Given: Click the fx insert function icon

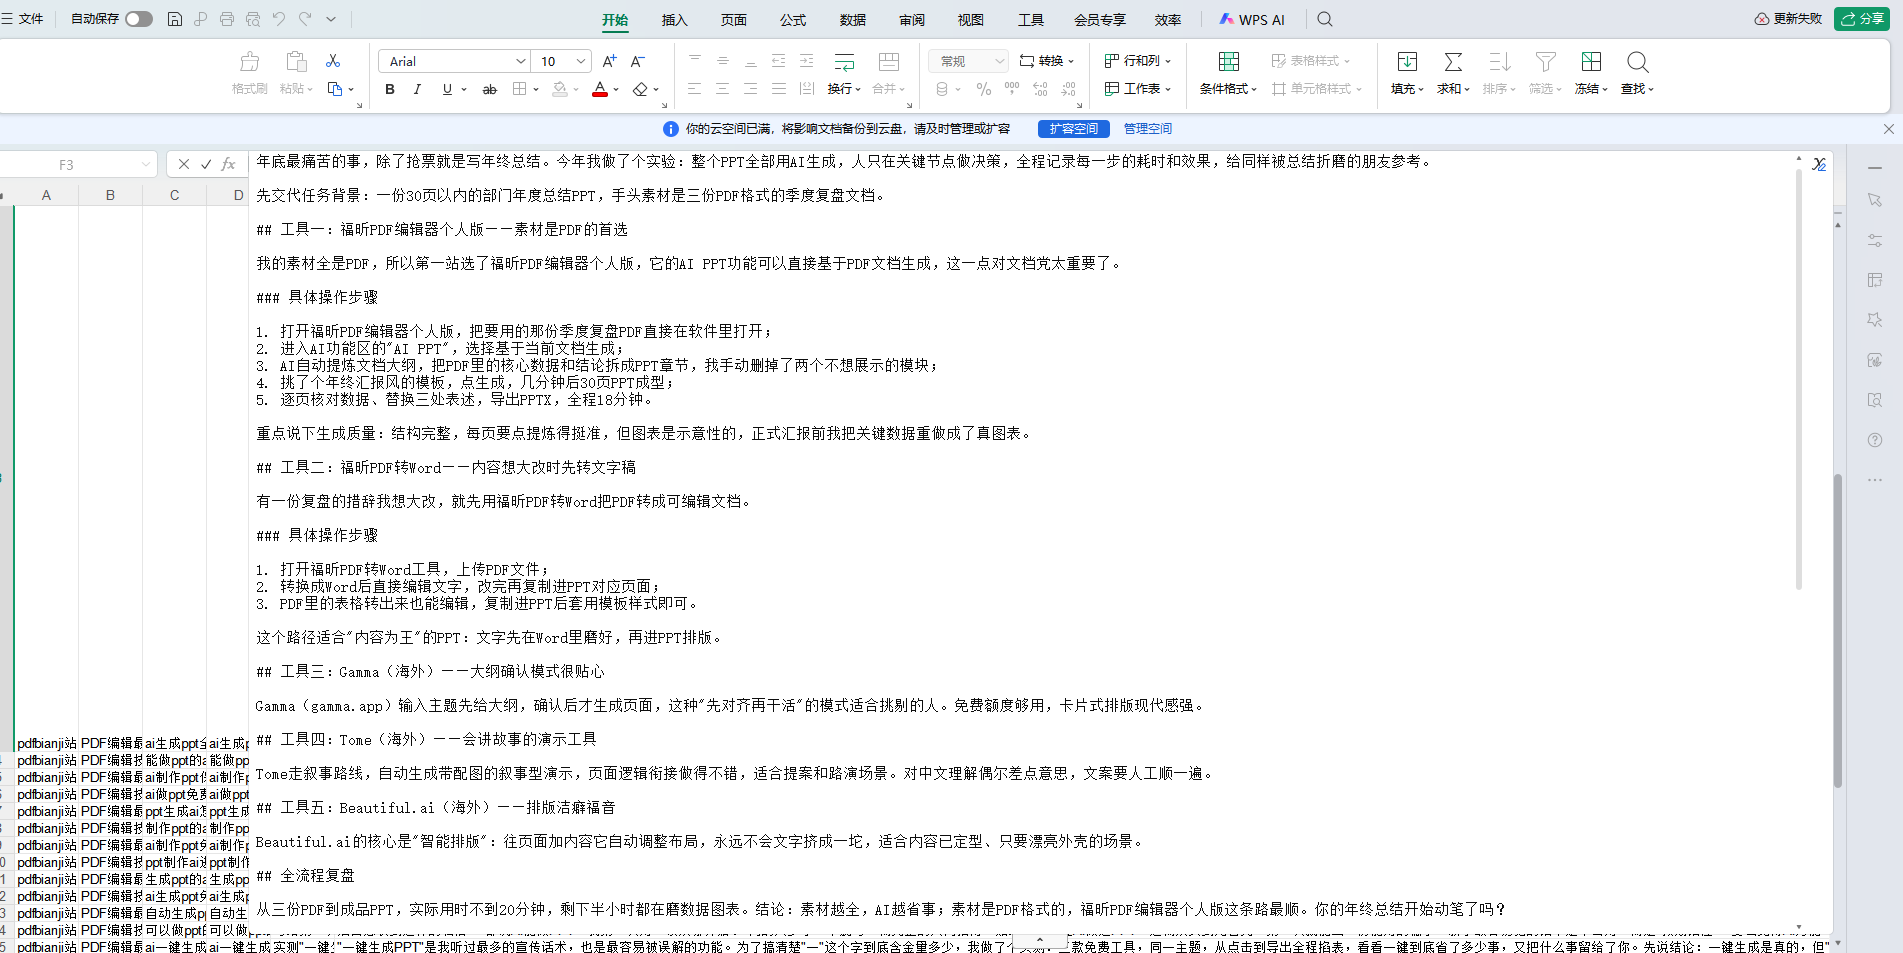Looking at the screenshot, I should pos(228,164).
